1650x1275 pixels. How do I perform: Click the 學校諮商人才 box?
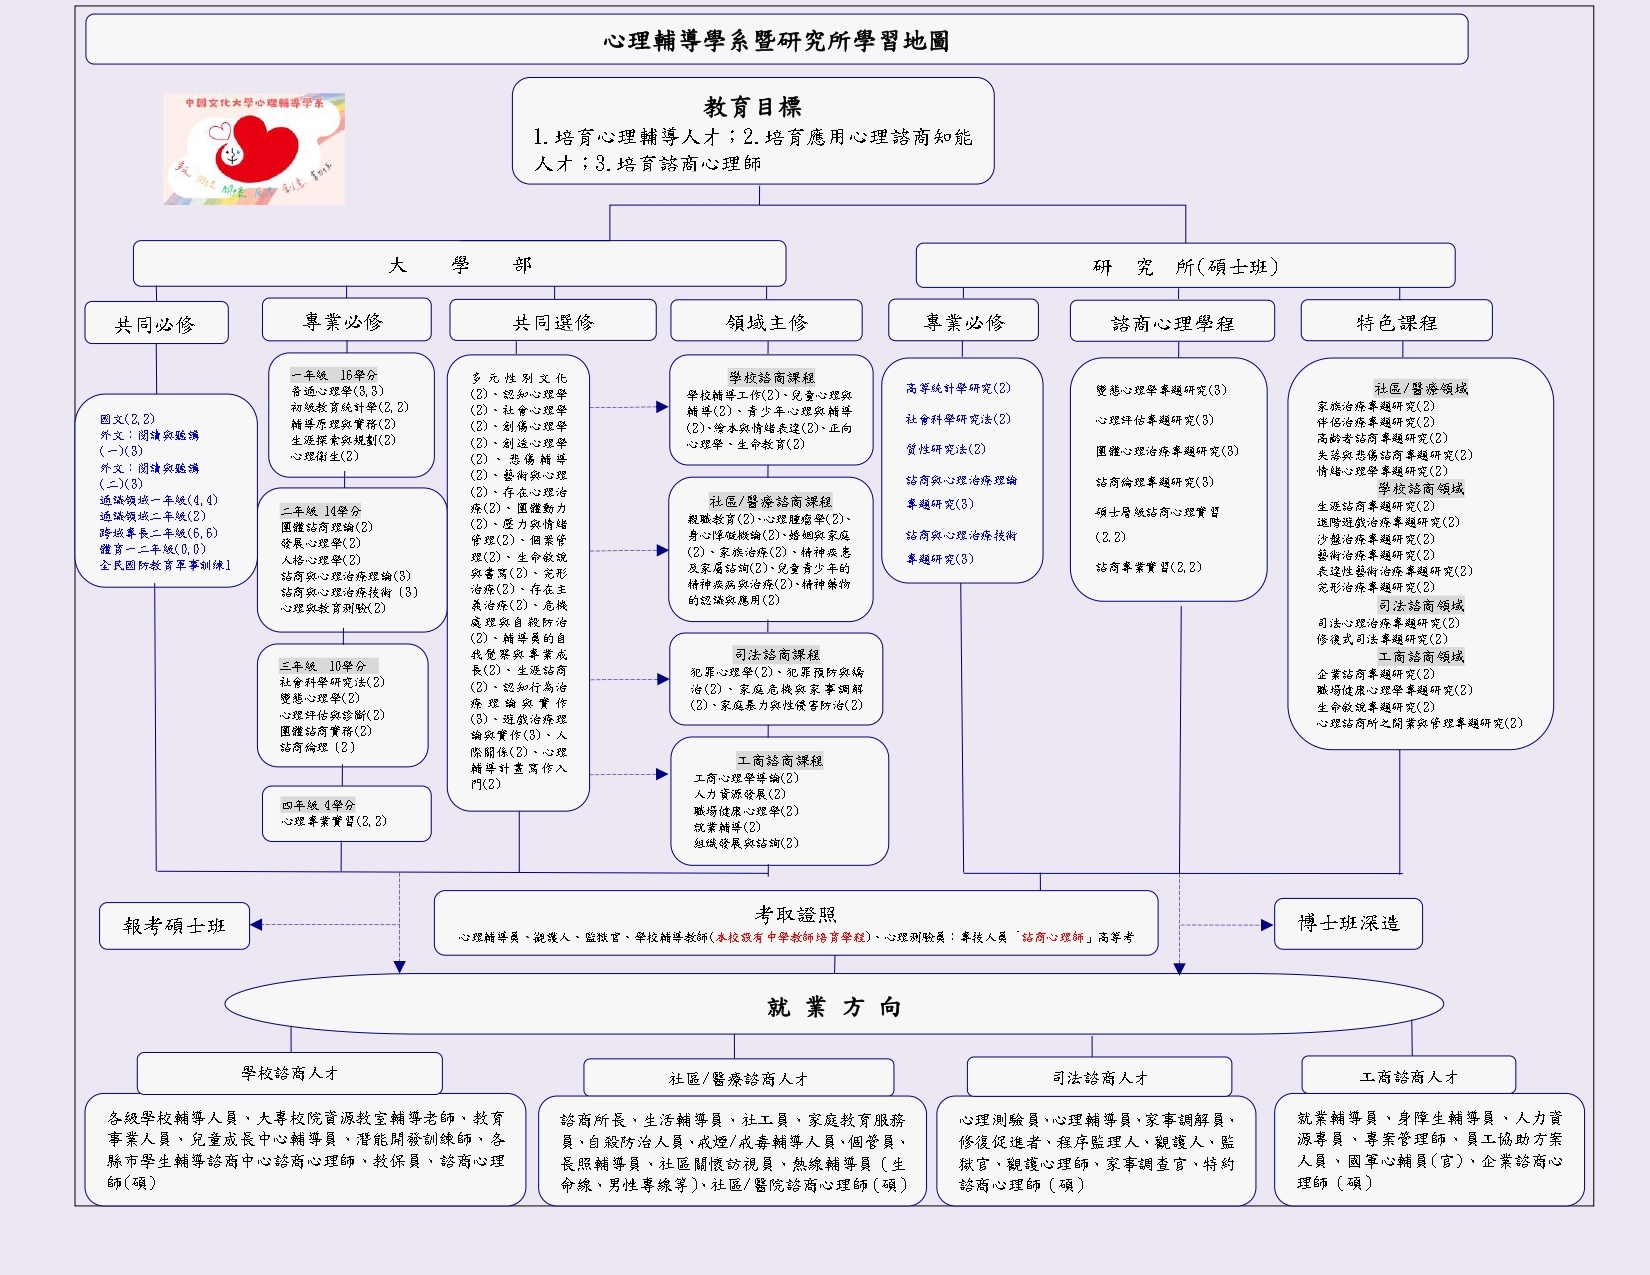(x=290, y=1073)
